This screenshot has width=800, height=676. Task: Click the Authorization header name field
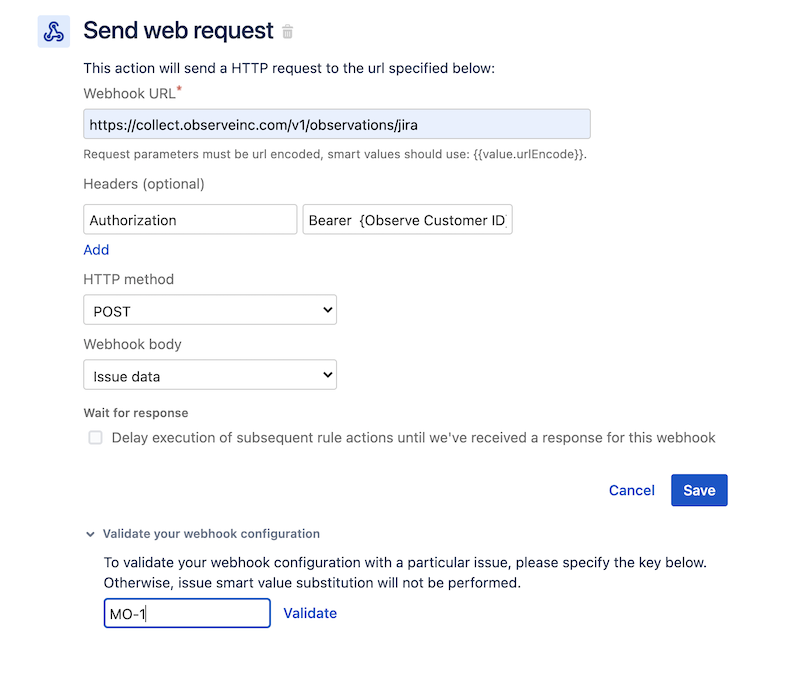pyautogui.click(x=190, y=220)
